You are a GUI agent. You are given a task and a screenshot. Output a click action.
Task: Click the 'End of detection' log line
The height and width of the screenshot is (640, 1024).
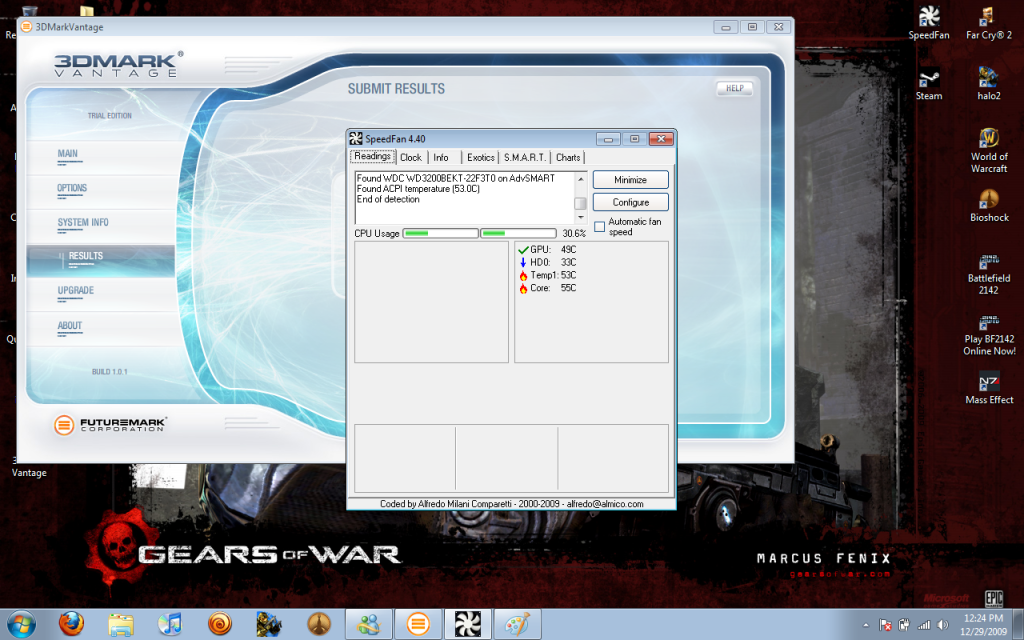tap(388, 199)
